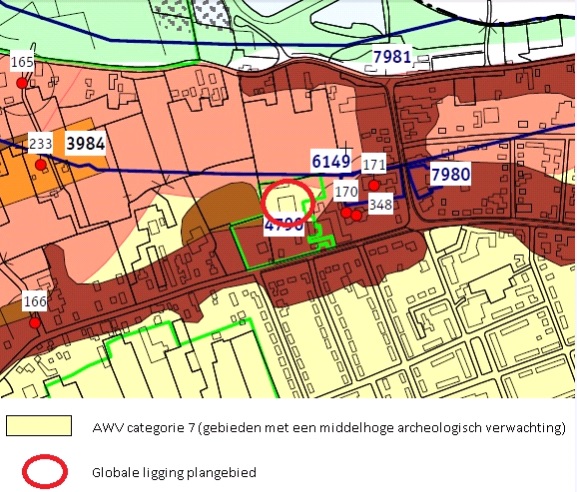Select map label 3984

pos(85,143)
